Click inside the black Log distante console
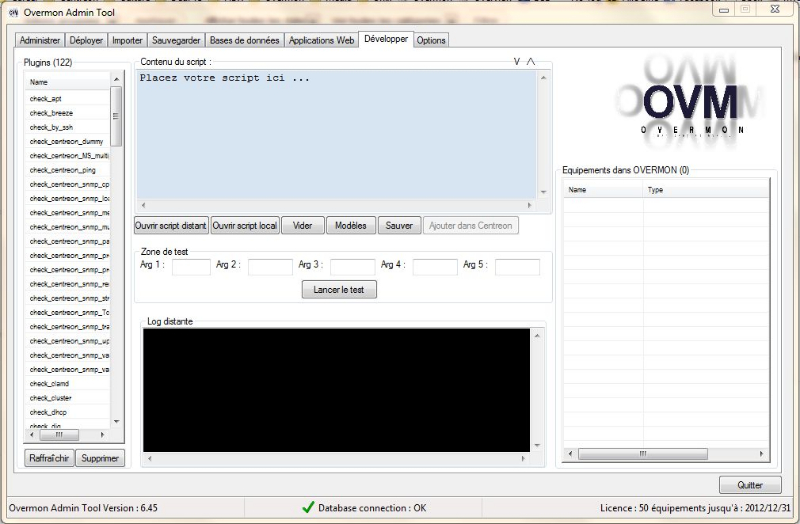The height and width of the screenshot is (524, 800). [337, 390]
